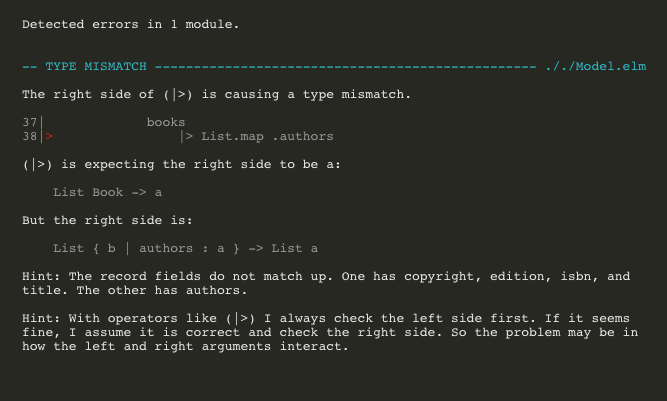
Task: Click the expected type "List Book -> a"
Action: coord(108,192)
